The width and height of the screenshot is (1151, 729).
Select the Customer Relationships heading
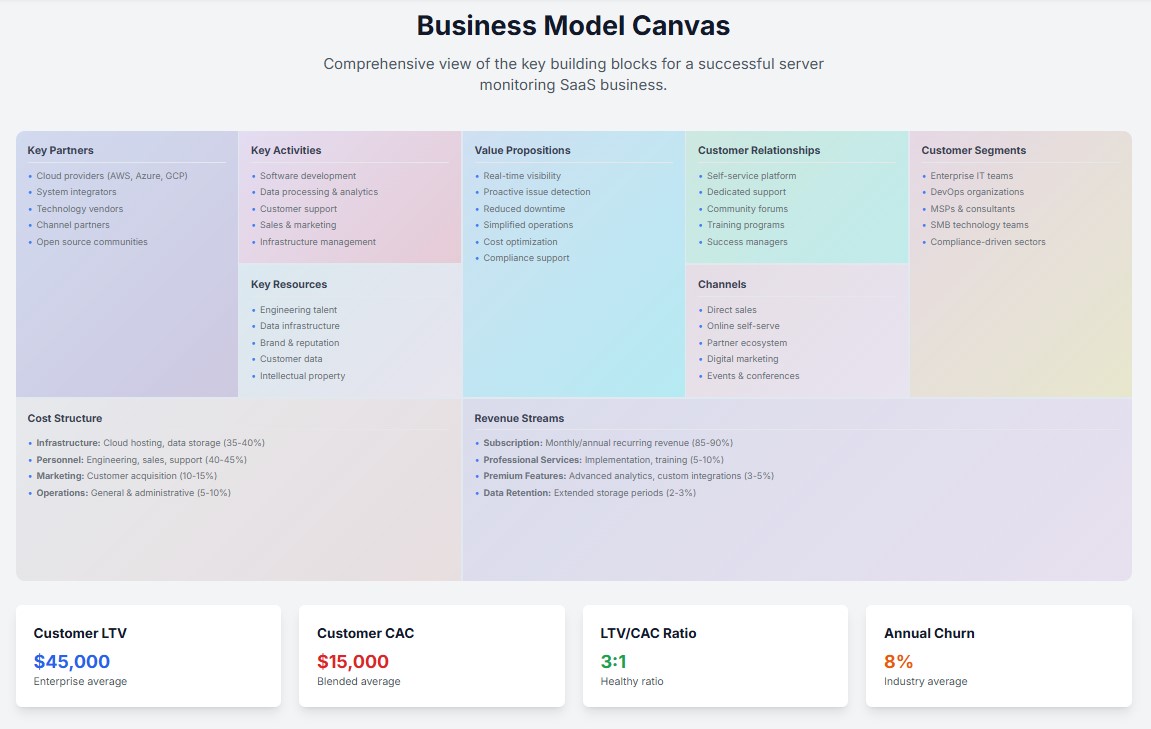click(x=758, y=150)
